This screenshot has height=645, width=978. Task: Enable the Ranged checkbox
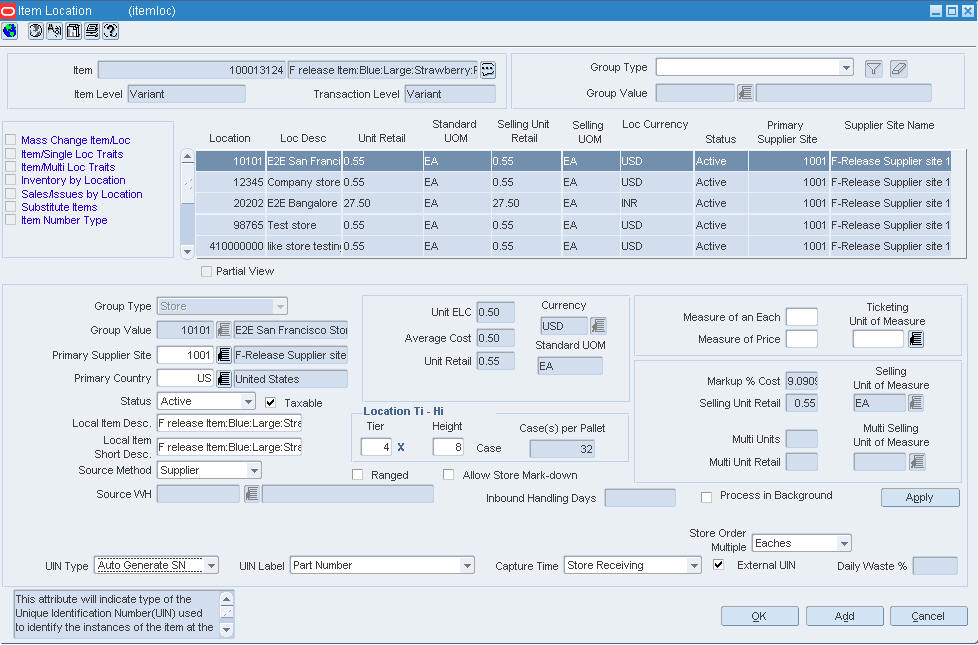click(x=357, y=475)
